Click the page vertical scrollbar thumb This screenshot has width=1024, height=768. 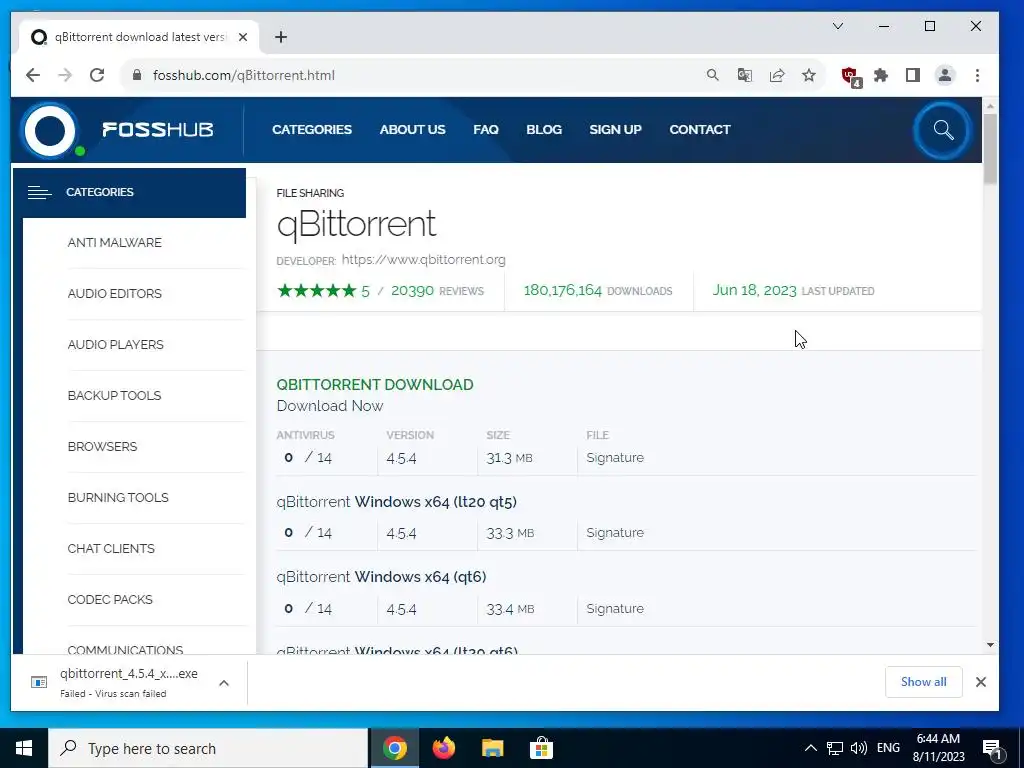pos(990,149)
